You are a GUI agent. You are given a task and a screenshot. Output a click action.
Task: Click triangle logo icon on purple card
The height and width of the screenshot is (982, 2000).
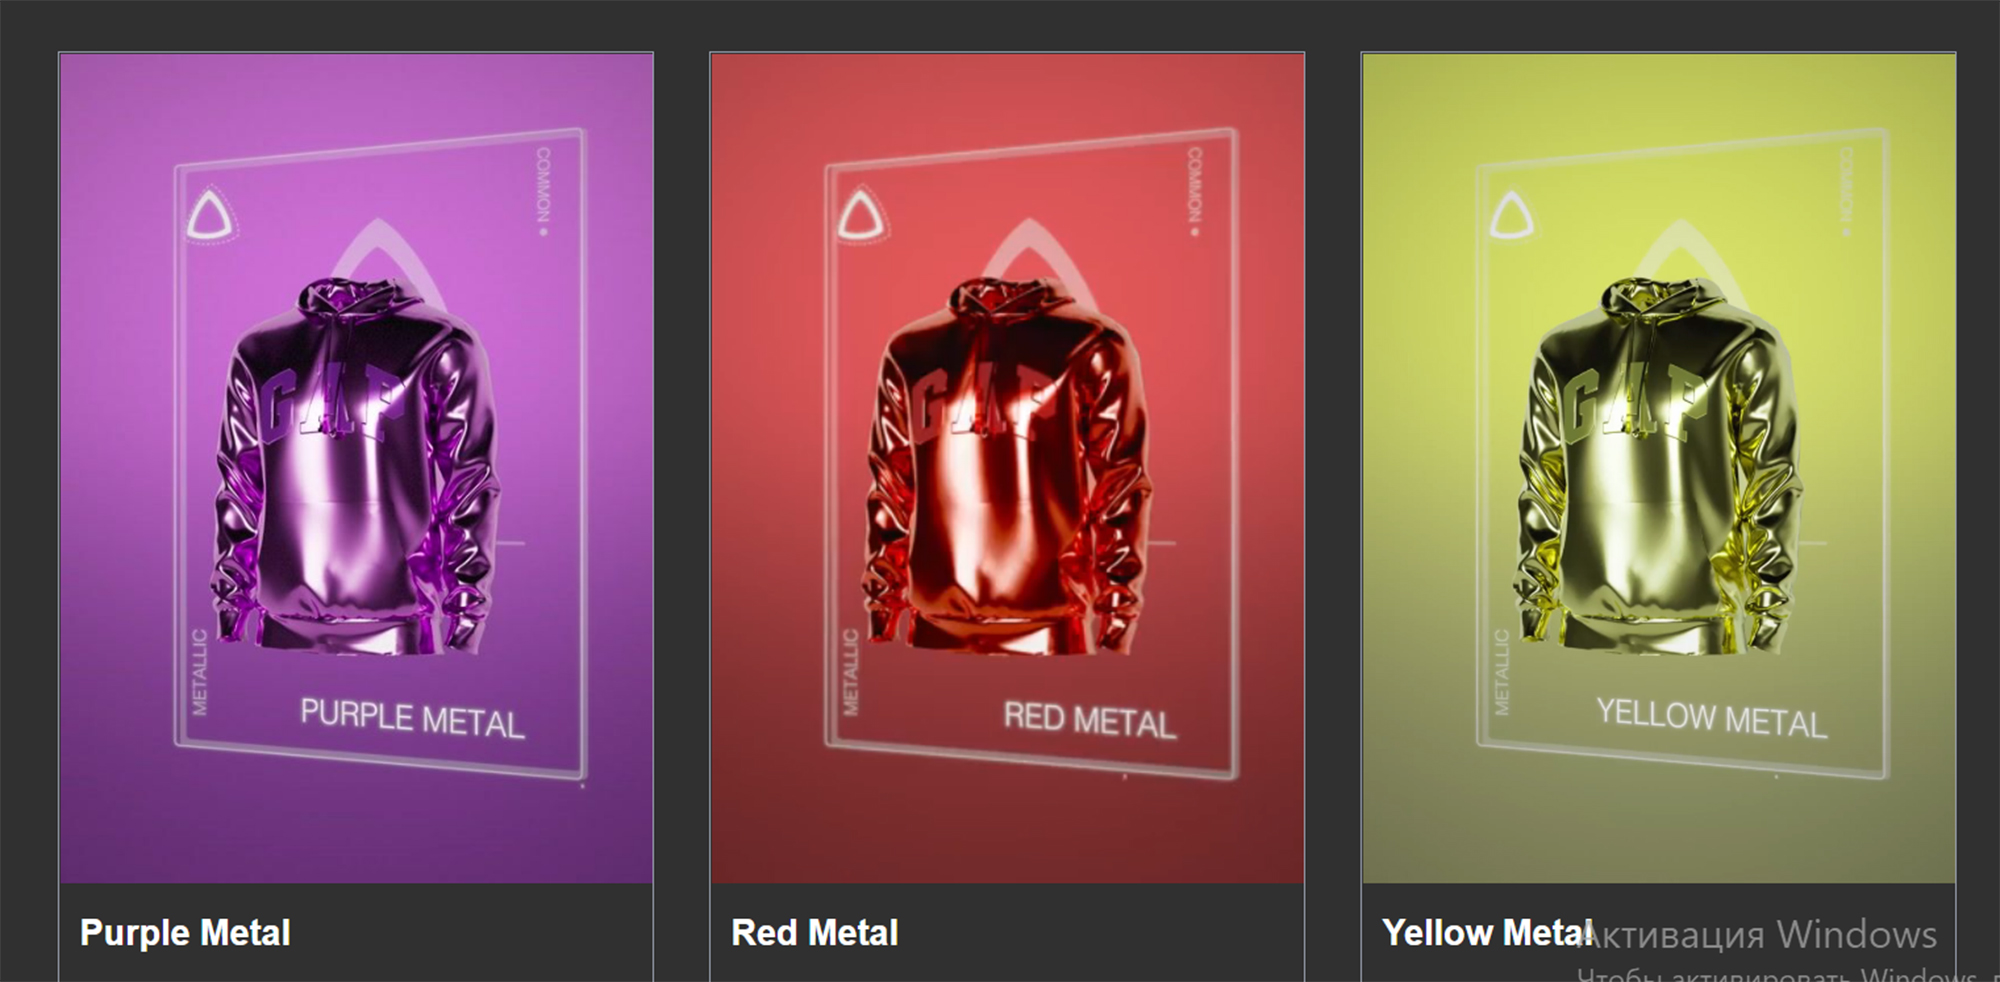(x=211, y=216)
